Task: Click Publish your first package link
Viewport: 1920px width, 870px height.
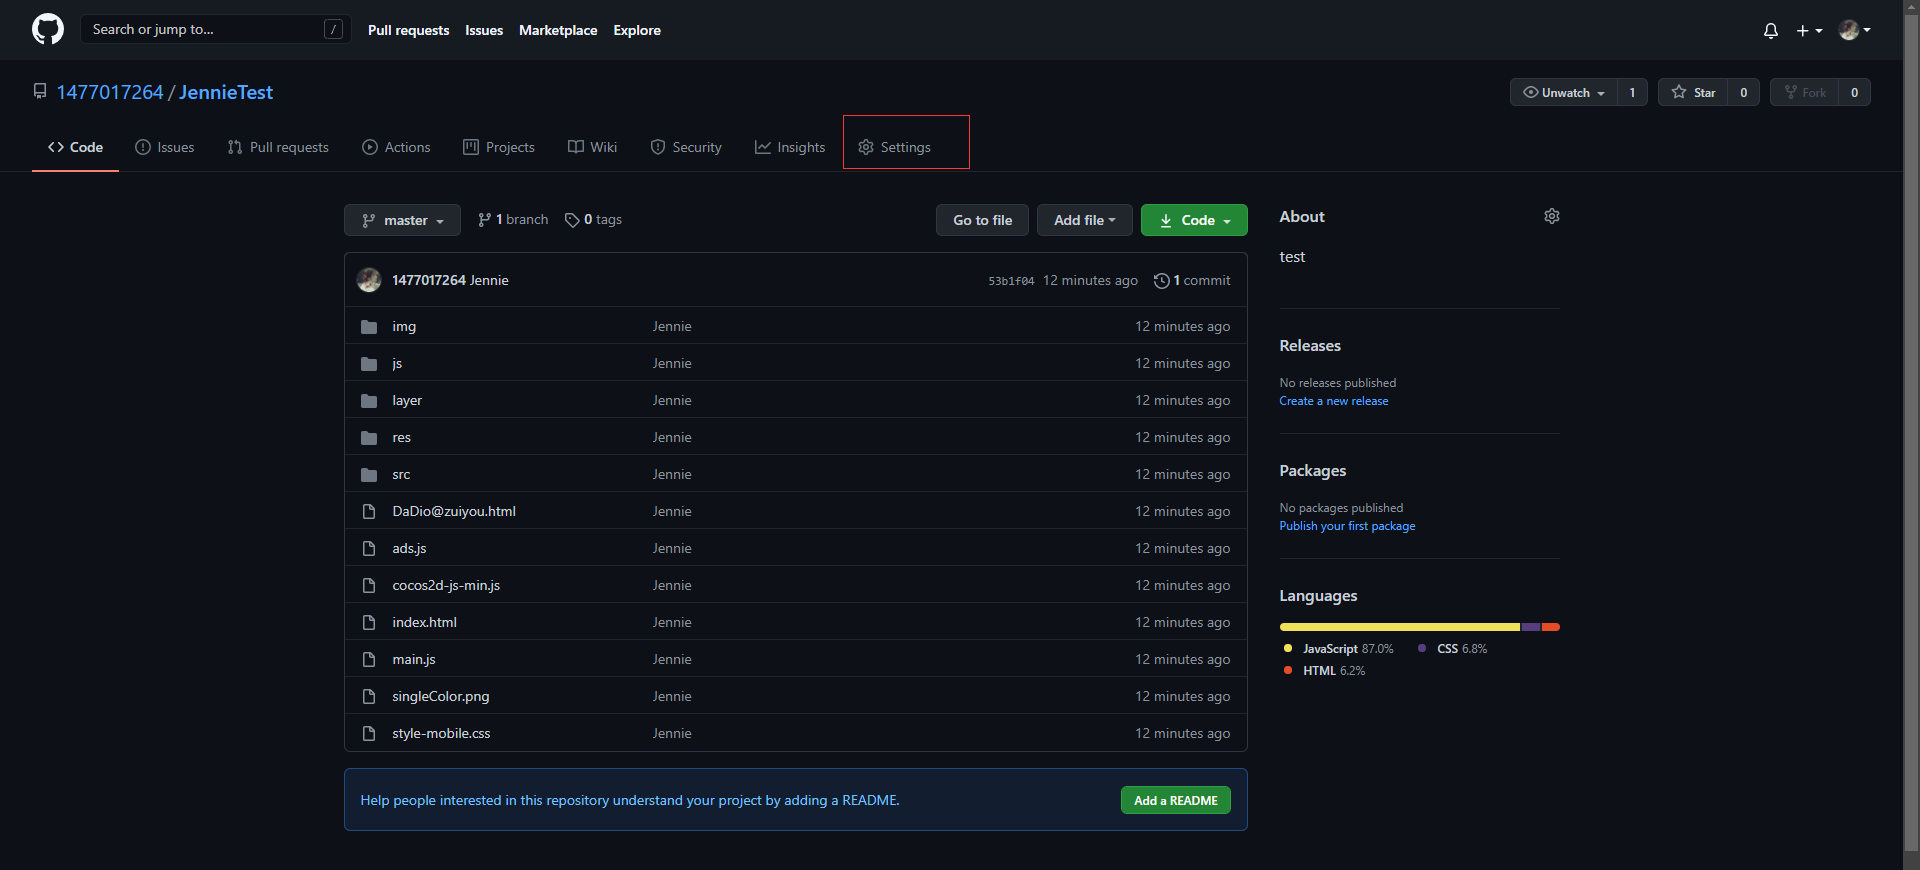Action: coord(1347,526)
